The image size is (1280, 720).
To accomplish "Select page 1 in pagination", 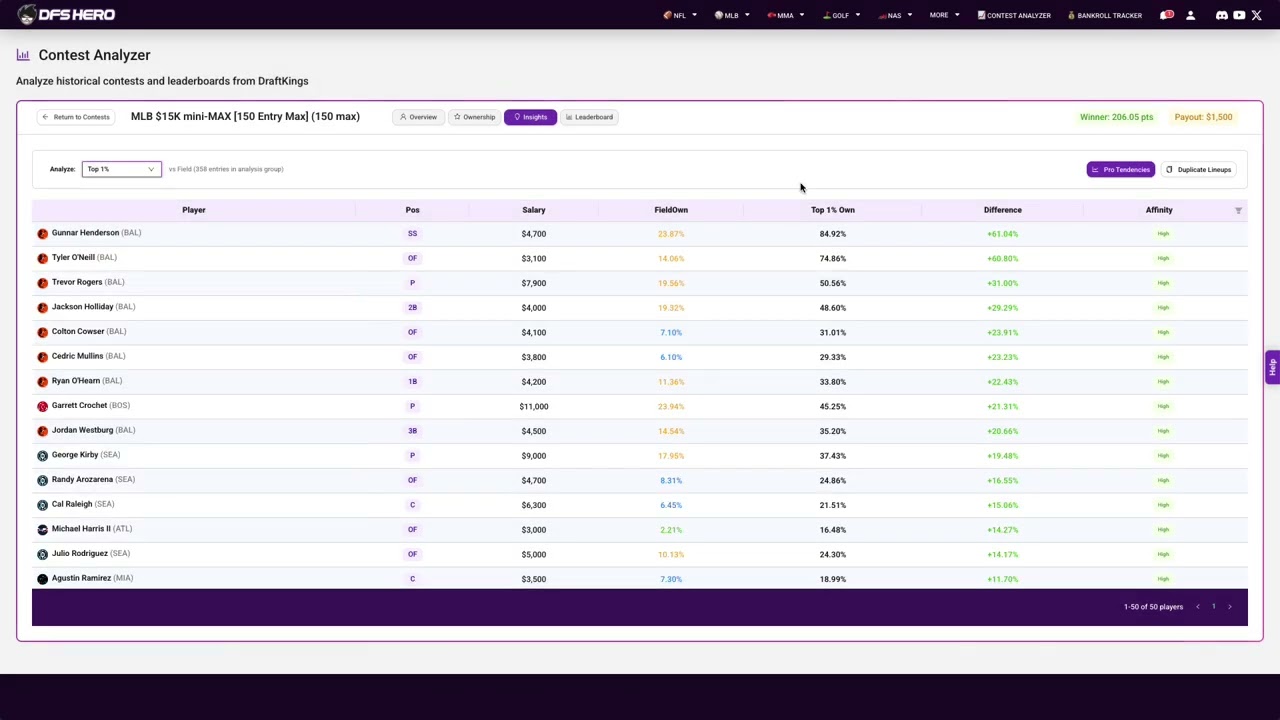I will [1214, 607].
